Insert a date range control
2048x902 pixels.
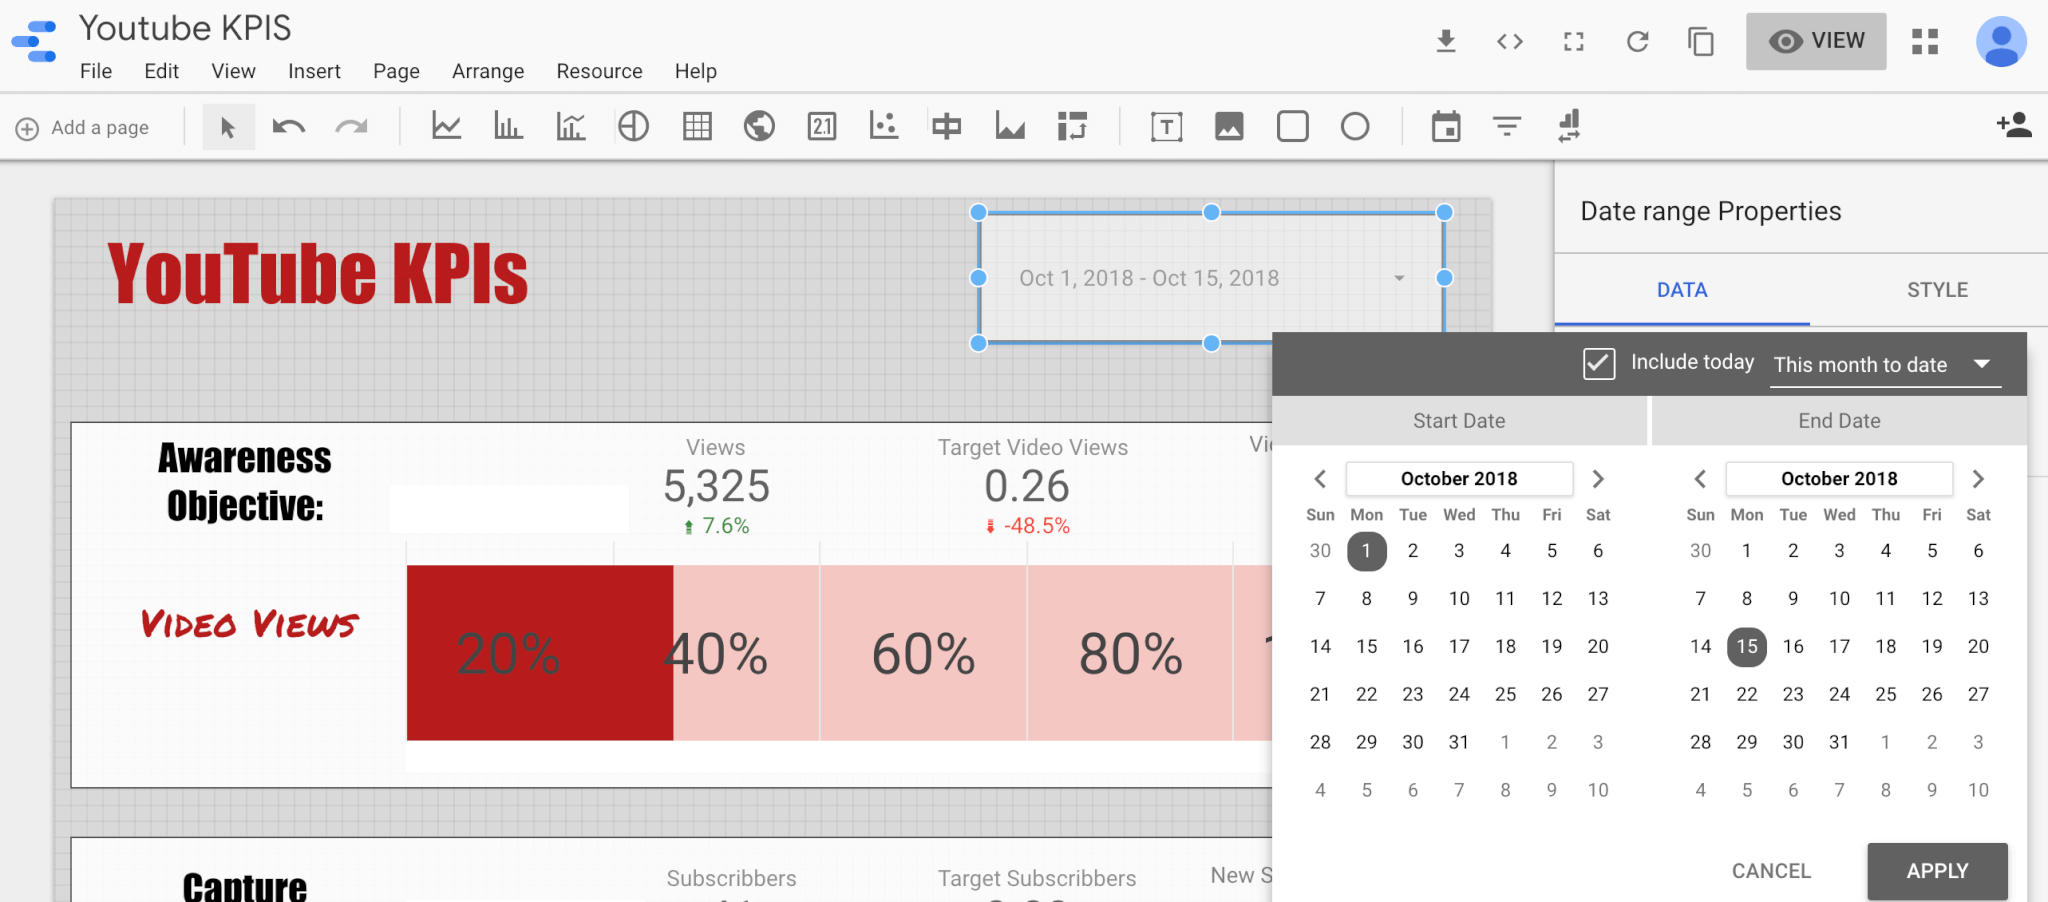coord(1446,126)
